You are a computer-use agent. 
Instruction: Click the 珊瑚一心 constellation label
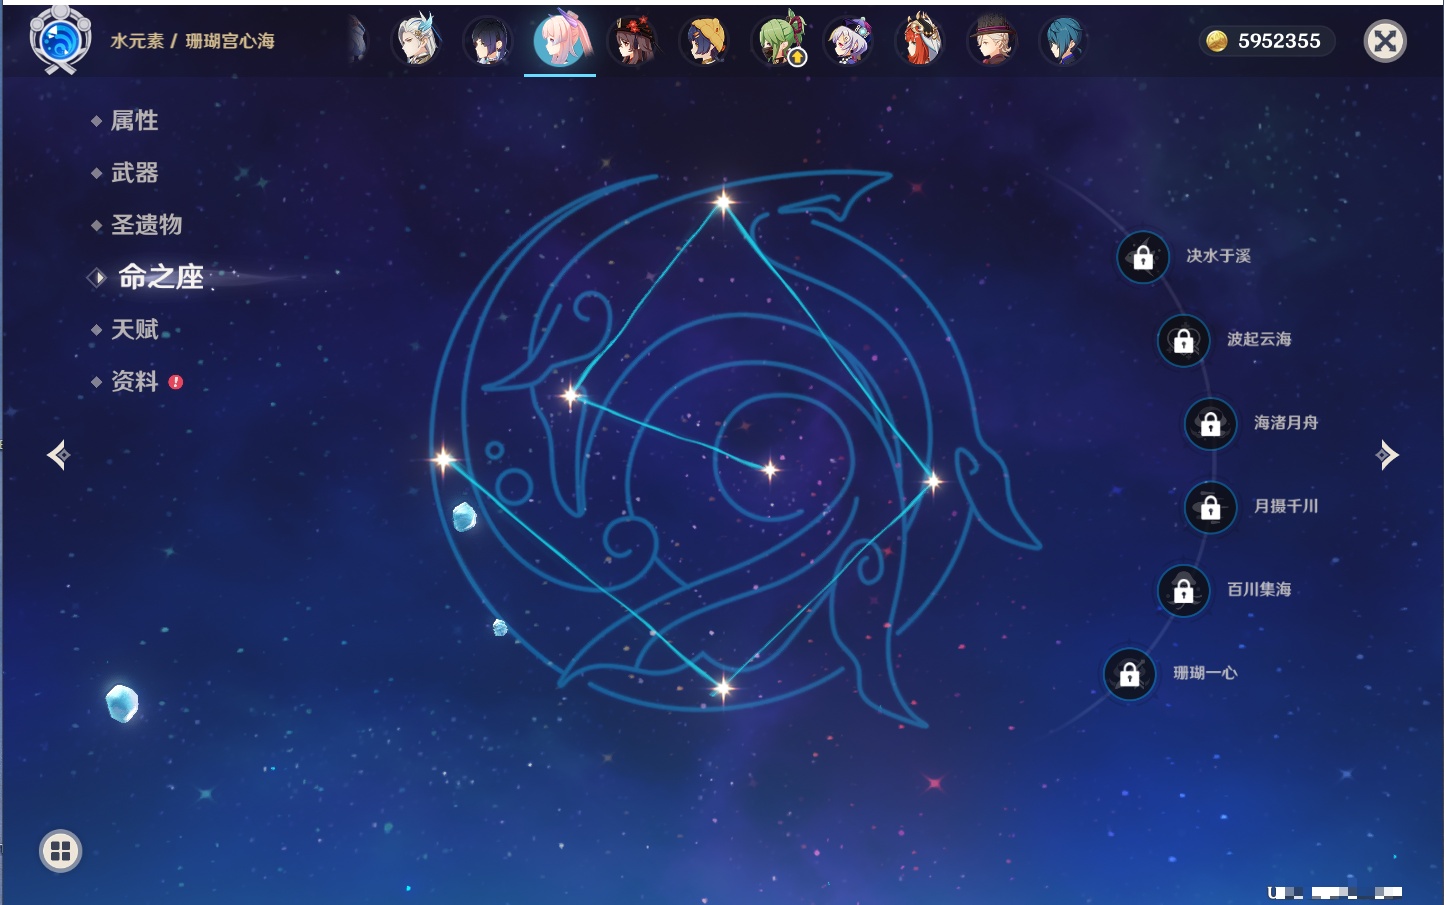[x=1205, y=673]
